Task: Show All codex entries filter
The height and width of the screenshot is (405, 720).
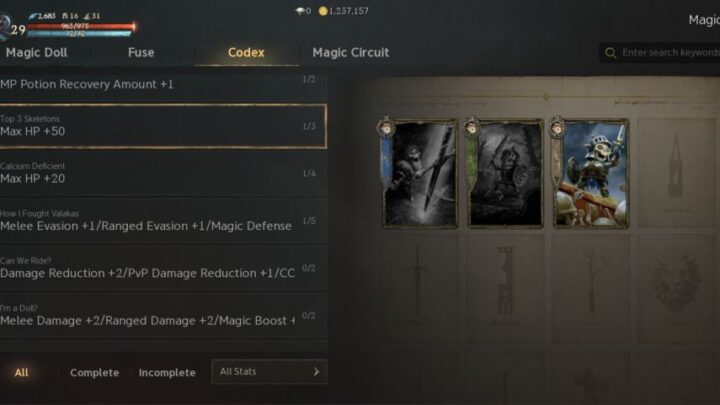Action: pyautogui.click(x=21, y=373)
